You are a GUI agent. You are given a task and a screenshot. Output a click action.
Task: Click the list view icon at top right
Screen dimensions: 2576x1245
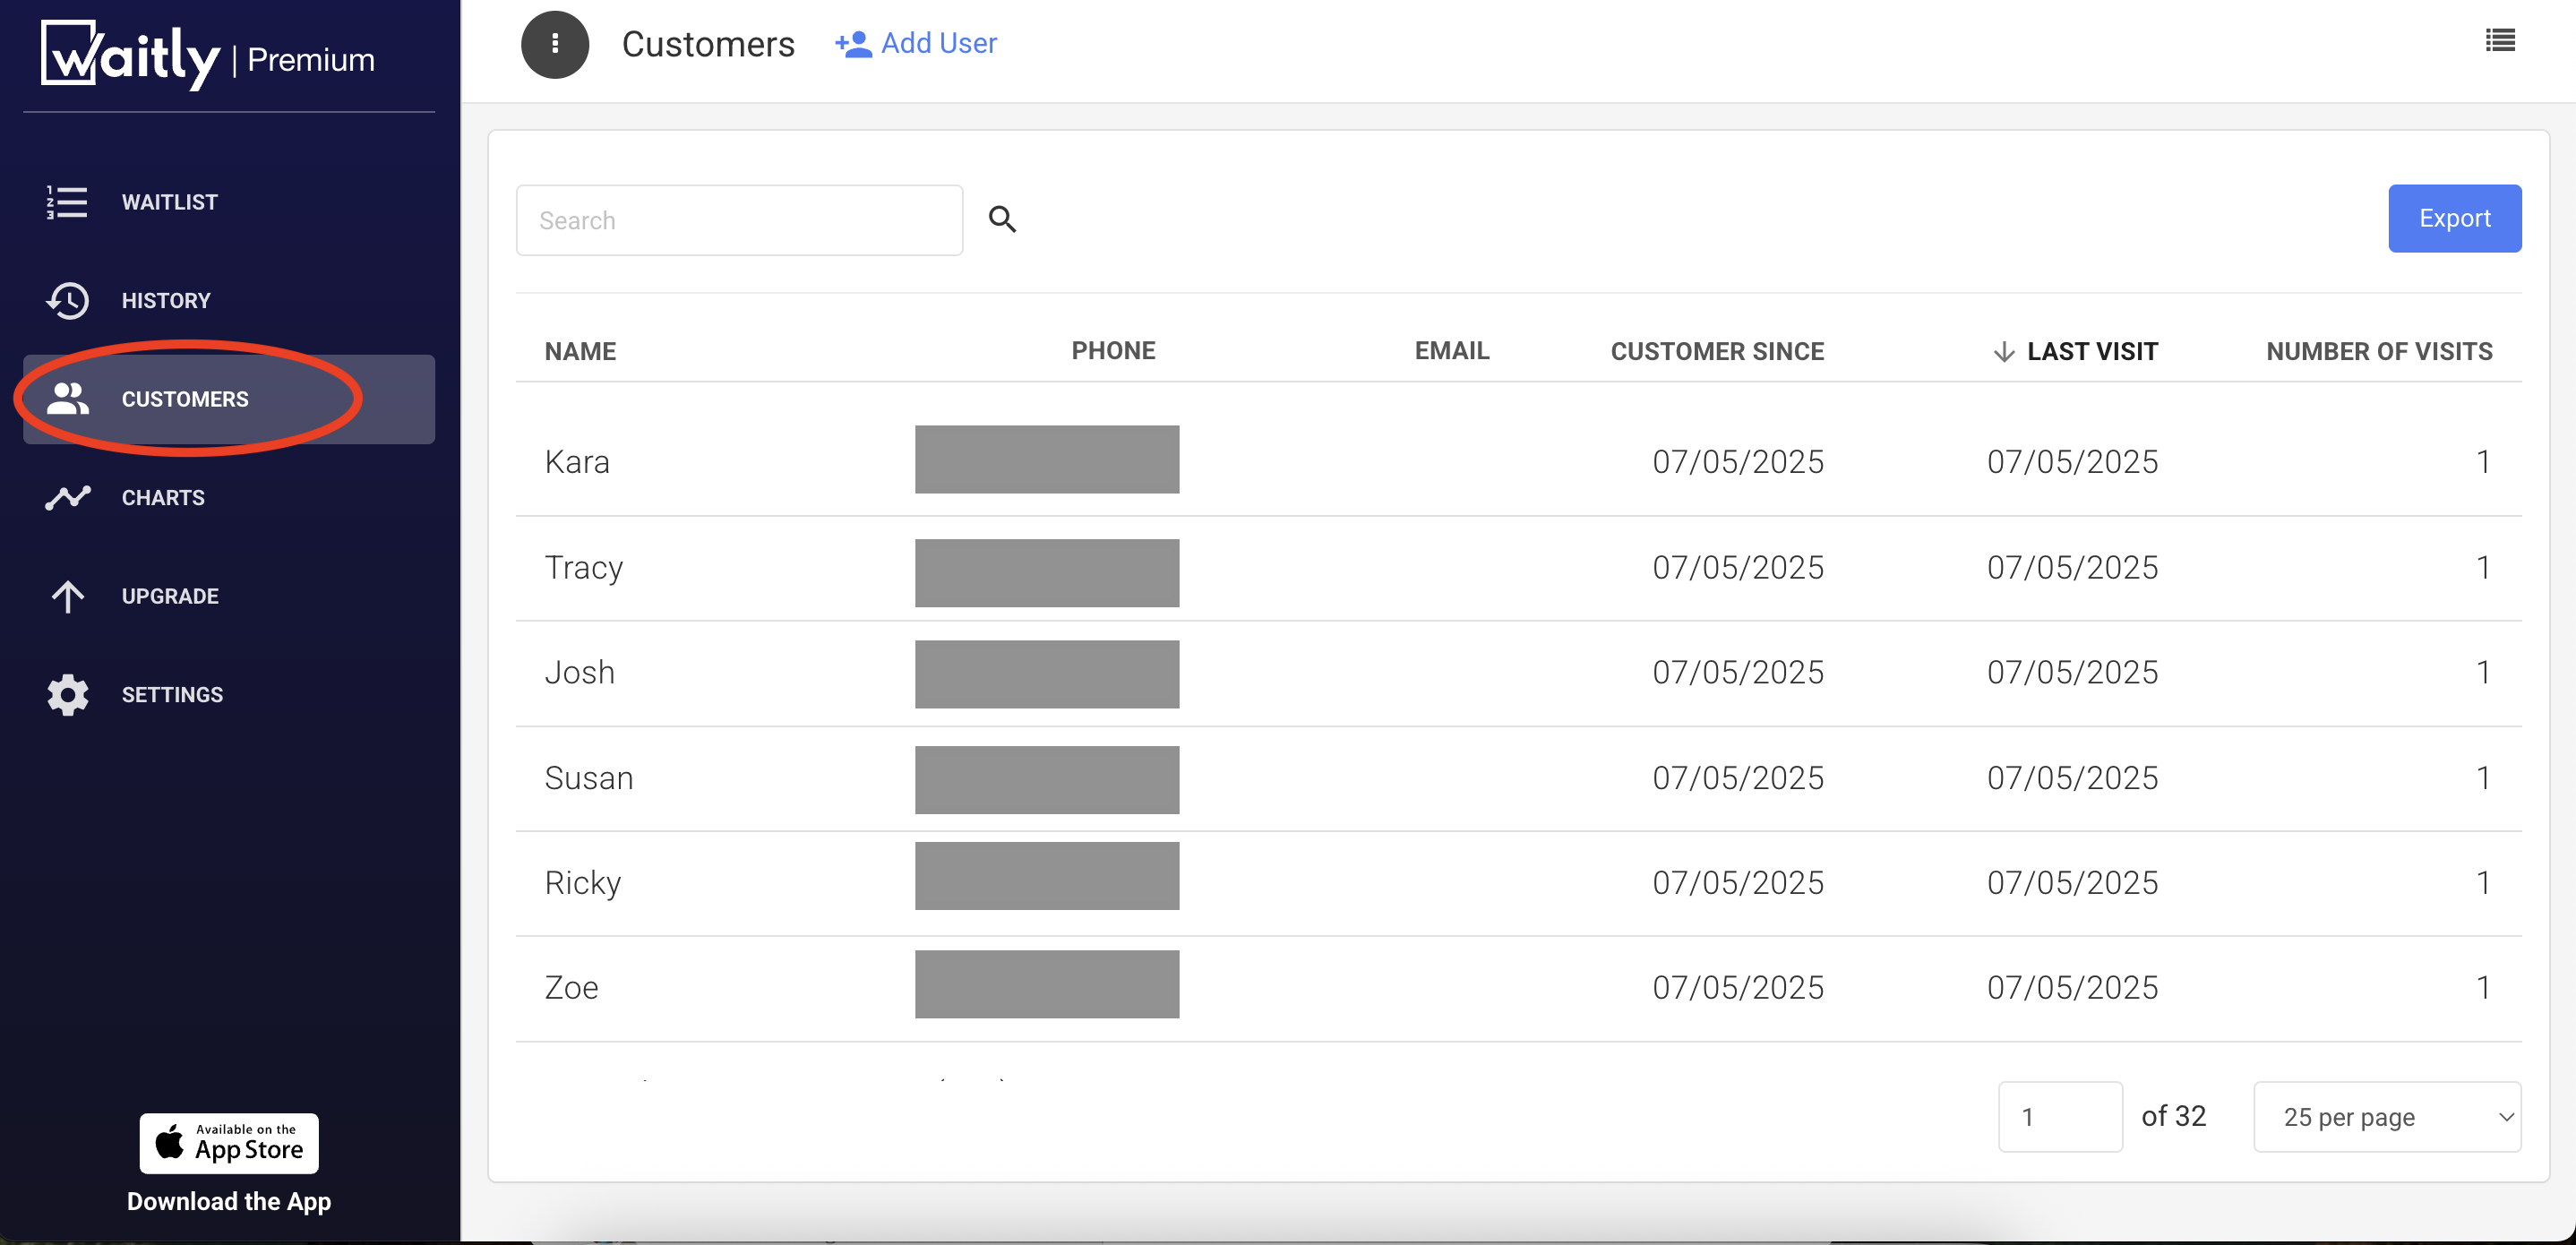coord(2499,41)
